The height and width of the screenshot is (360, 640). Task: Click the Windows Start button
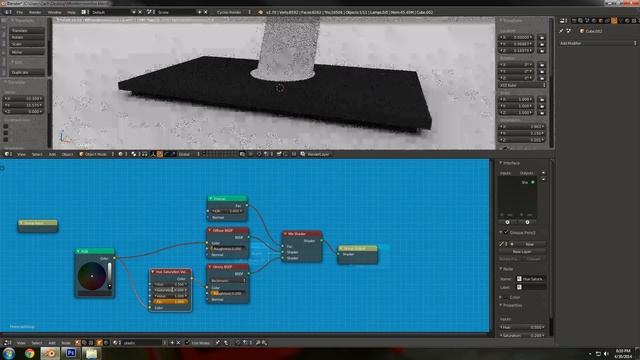(x=9, y=353)
